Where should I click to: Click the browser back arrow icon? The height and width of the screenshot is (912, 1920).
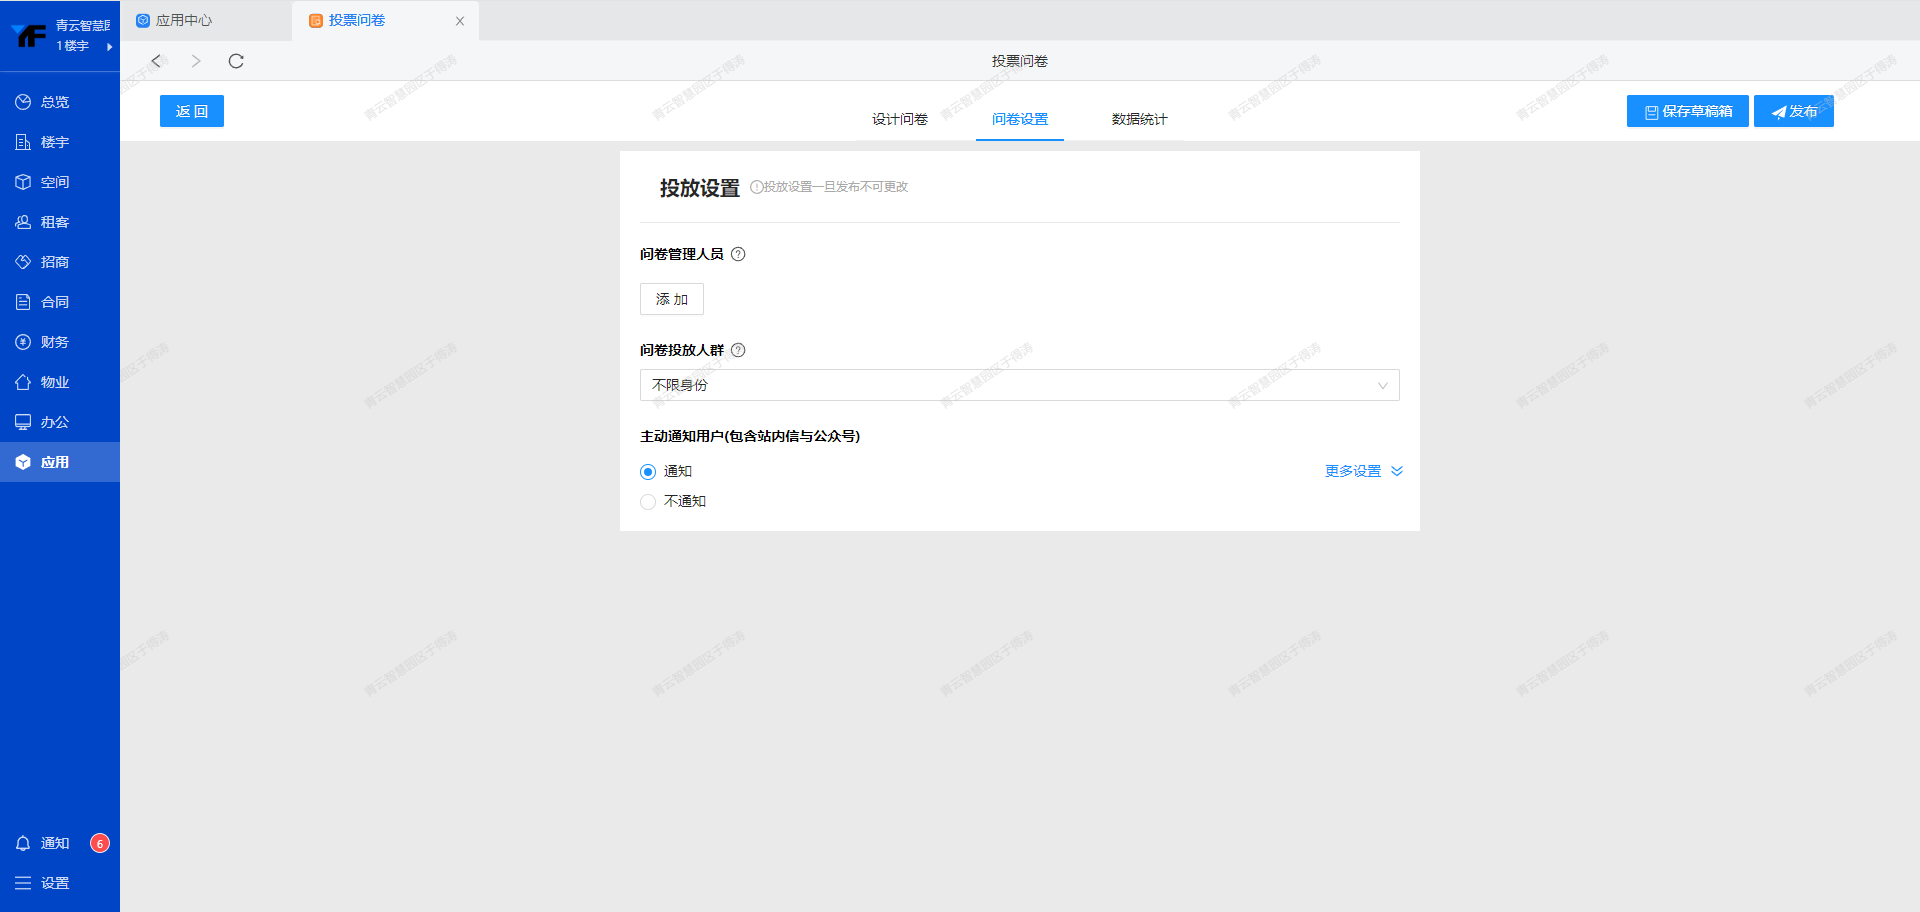click(156, 61)
